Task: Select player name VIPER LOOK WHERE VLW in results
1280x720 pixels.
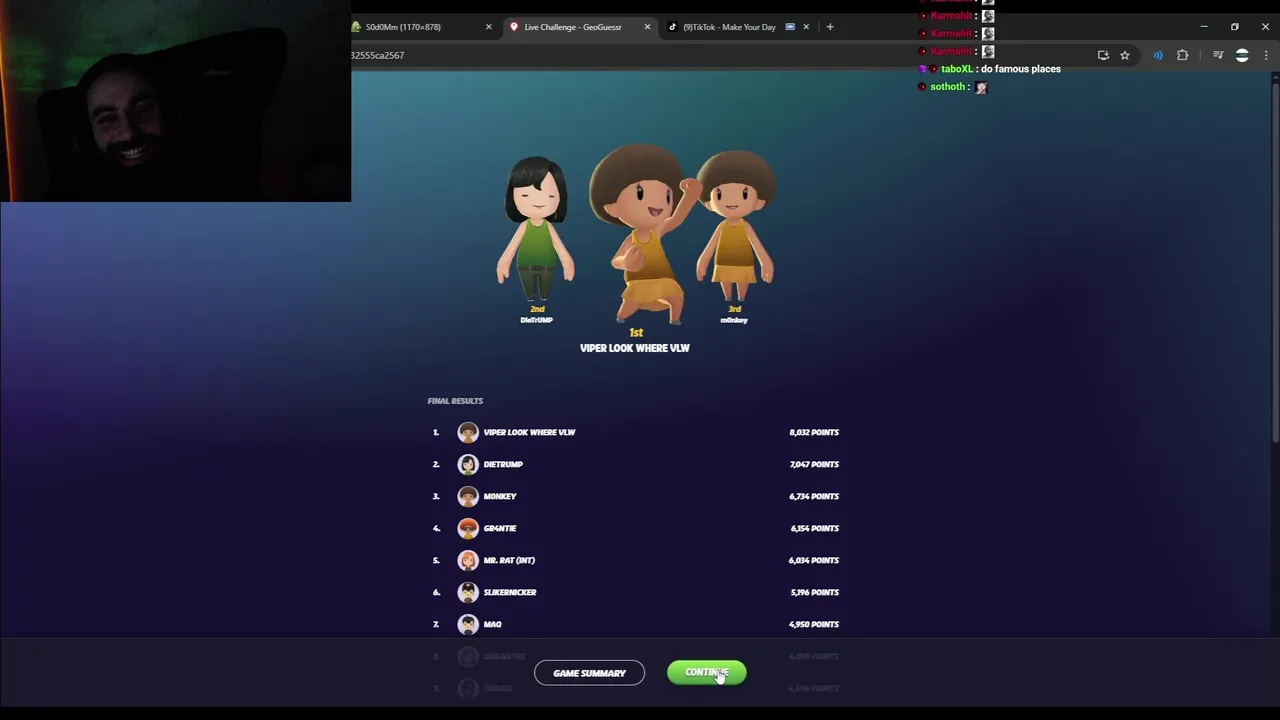Action: [529, 432]
